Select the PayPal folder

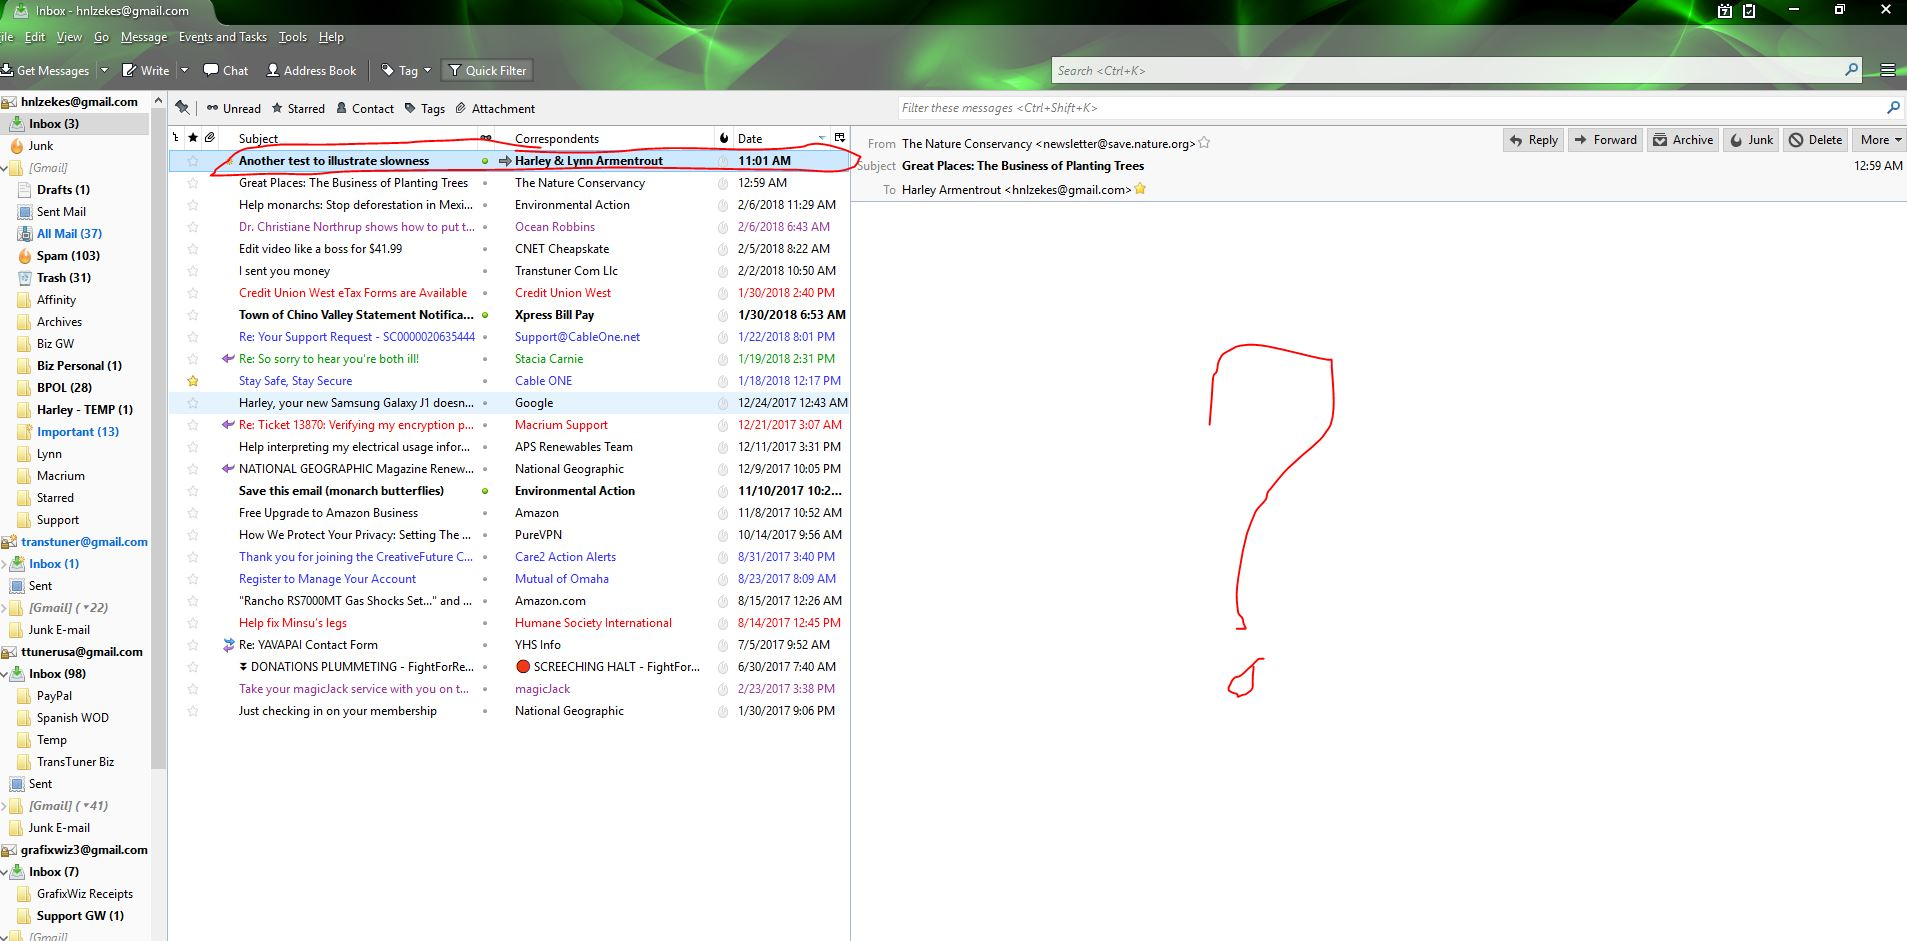(54, 696)
